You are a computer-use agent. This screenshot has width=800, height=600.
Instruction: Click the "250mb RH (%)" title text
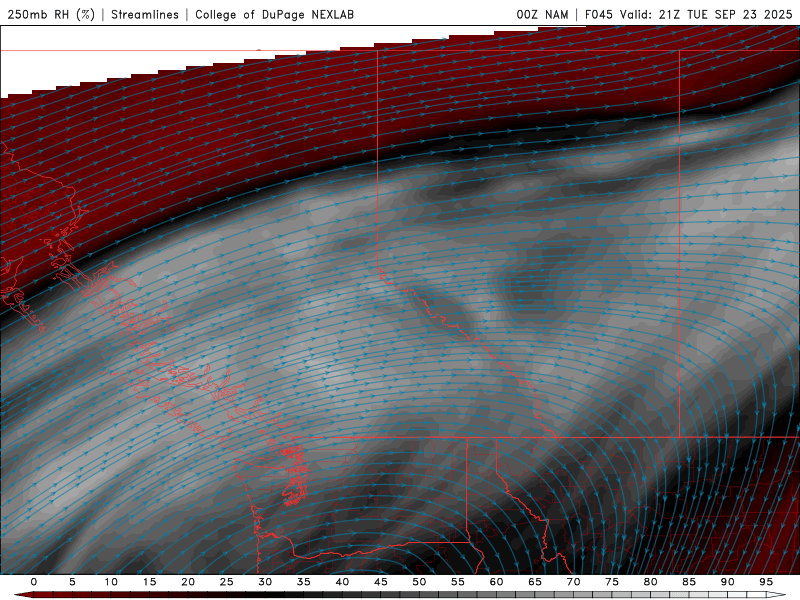click(x=51, y=14)
